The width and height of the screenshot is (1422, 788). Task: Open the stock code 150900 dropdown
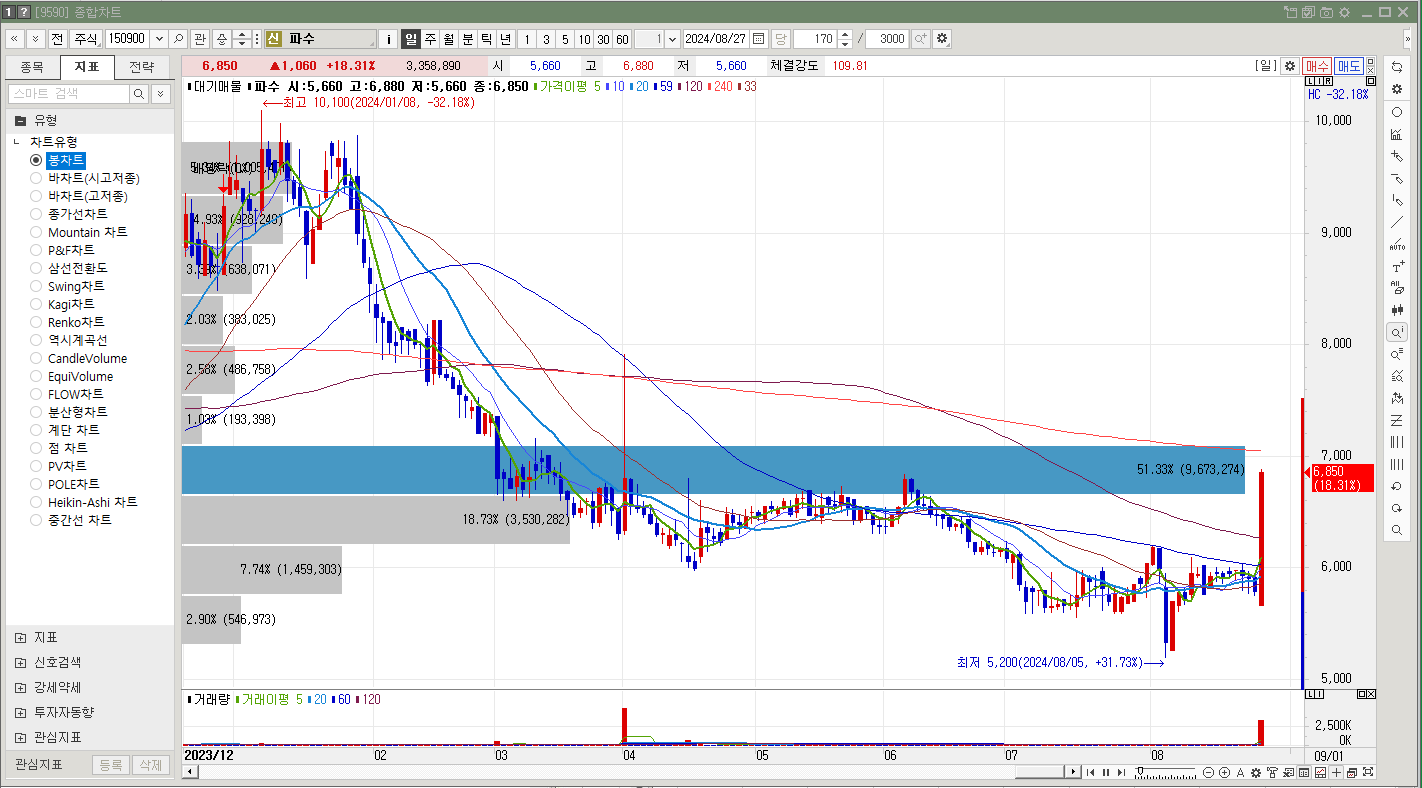159,39
